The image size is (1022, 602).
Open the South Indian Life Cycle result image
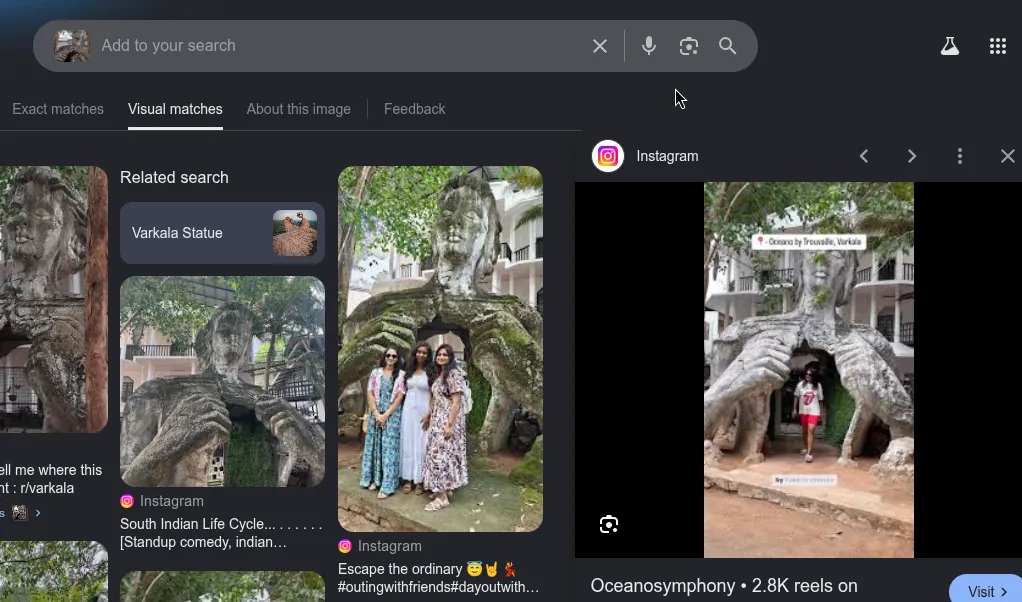pyautogui.click(x=222, y=381)
